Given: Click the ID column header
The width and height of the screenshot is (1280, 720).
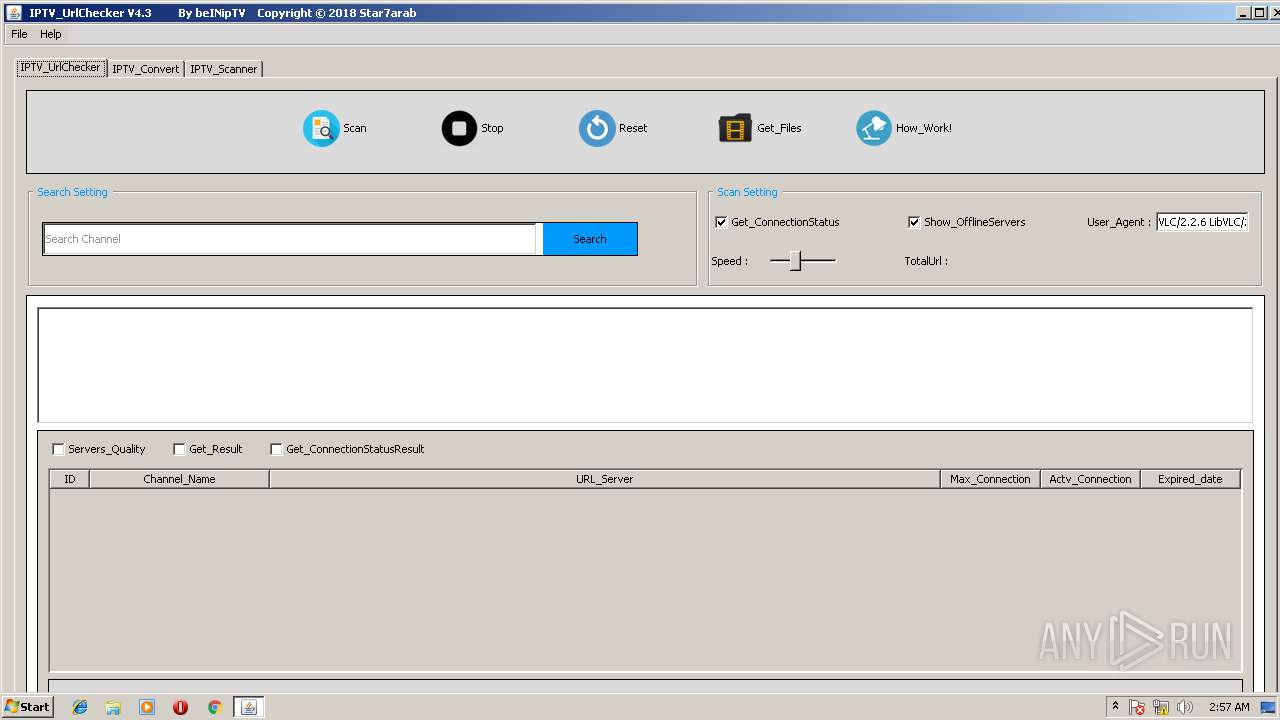Looking at the screenshot, I should (70, 479).
